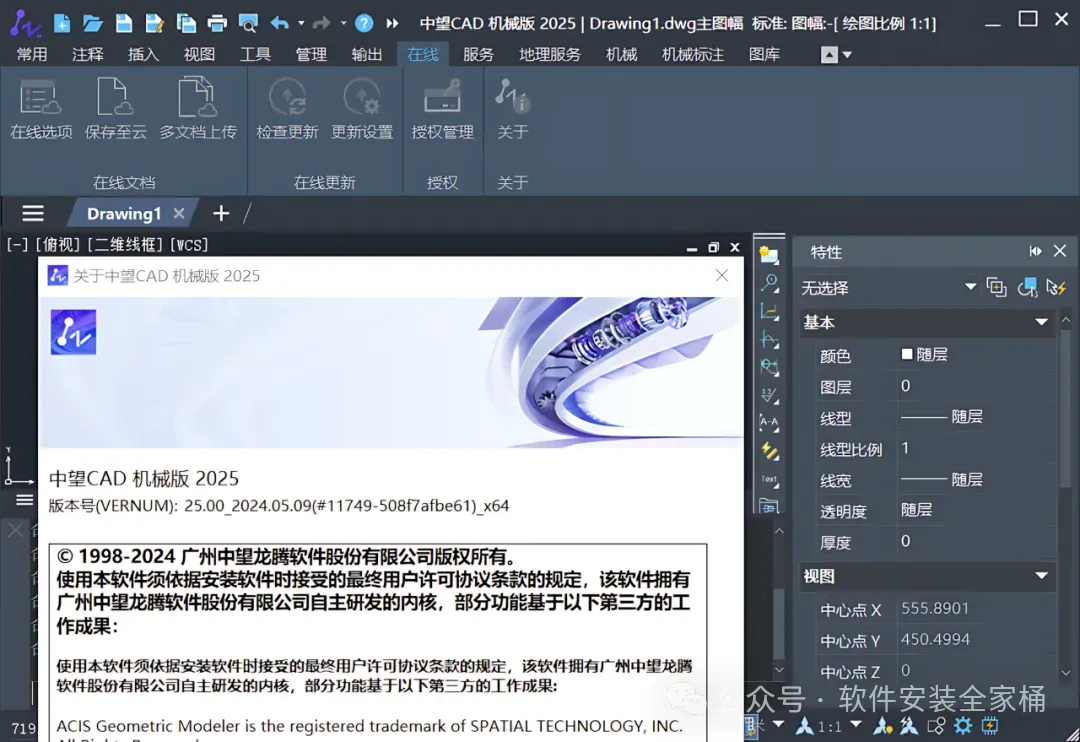The height and width of the screenshot is (742, 1080).
Task: Switch to the 输出 ribbon tab
Action: click(366, 54)
